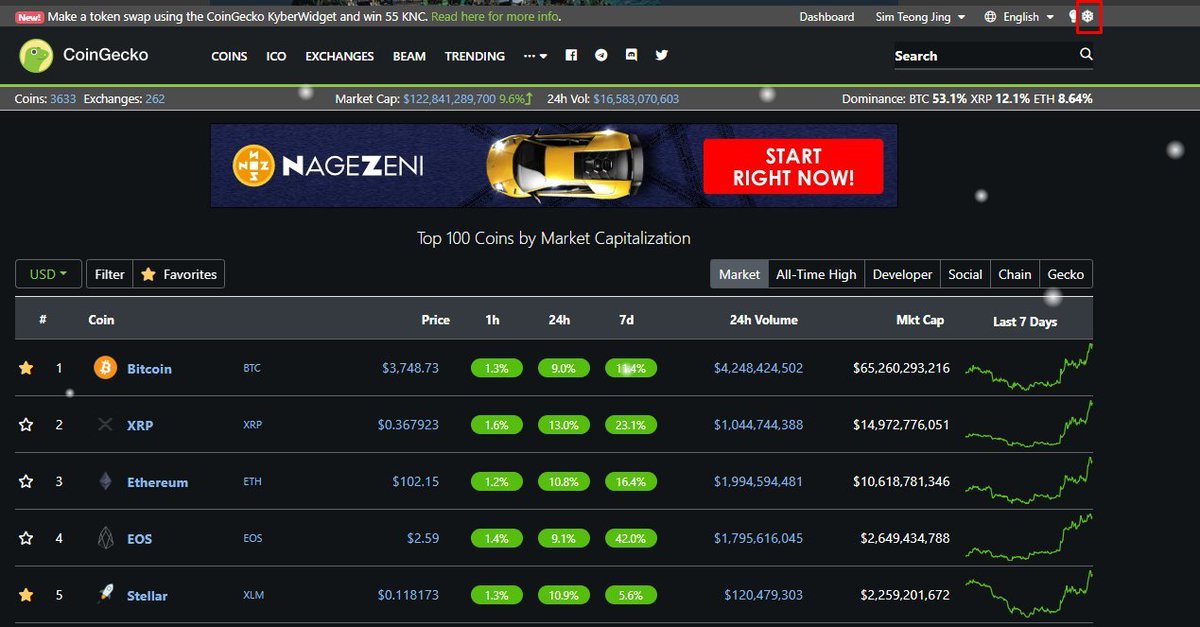This screenshot has width=1200, height=627.
Task: Click the Favorites button
Action: tap(179, 274)
